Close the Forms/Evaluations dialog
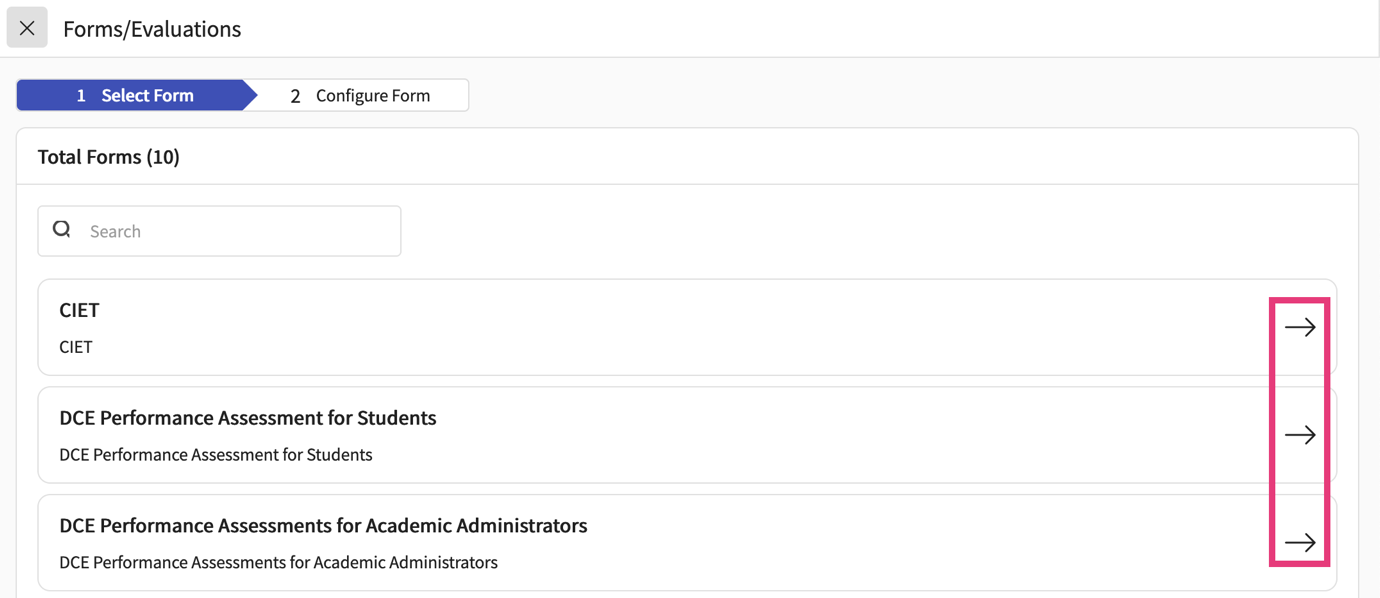This screenshot has height=598, width=1380. point(27,28)
